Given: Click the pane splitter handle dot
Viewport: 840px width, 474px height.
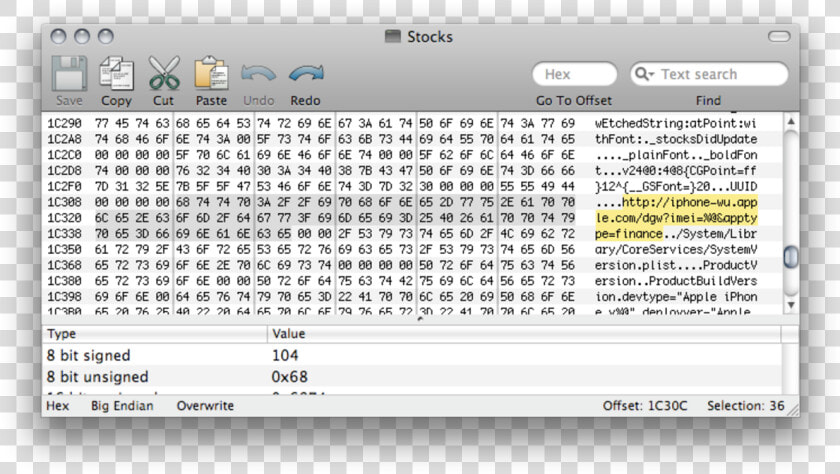Looking at the screenshot, I should [420, 319].
